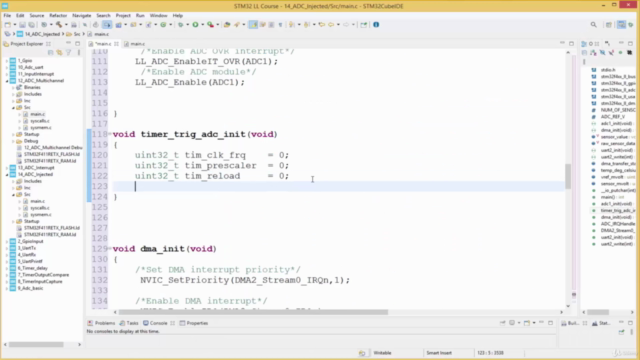Click the Display Selected Console icon
640x360 pixels.
coord(512,323)
